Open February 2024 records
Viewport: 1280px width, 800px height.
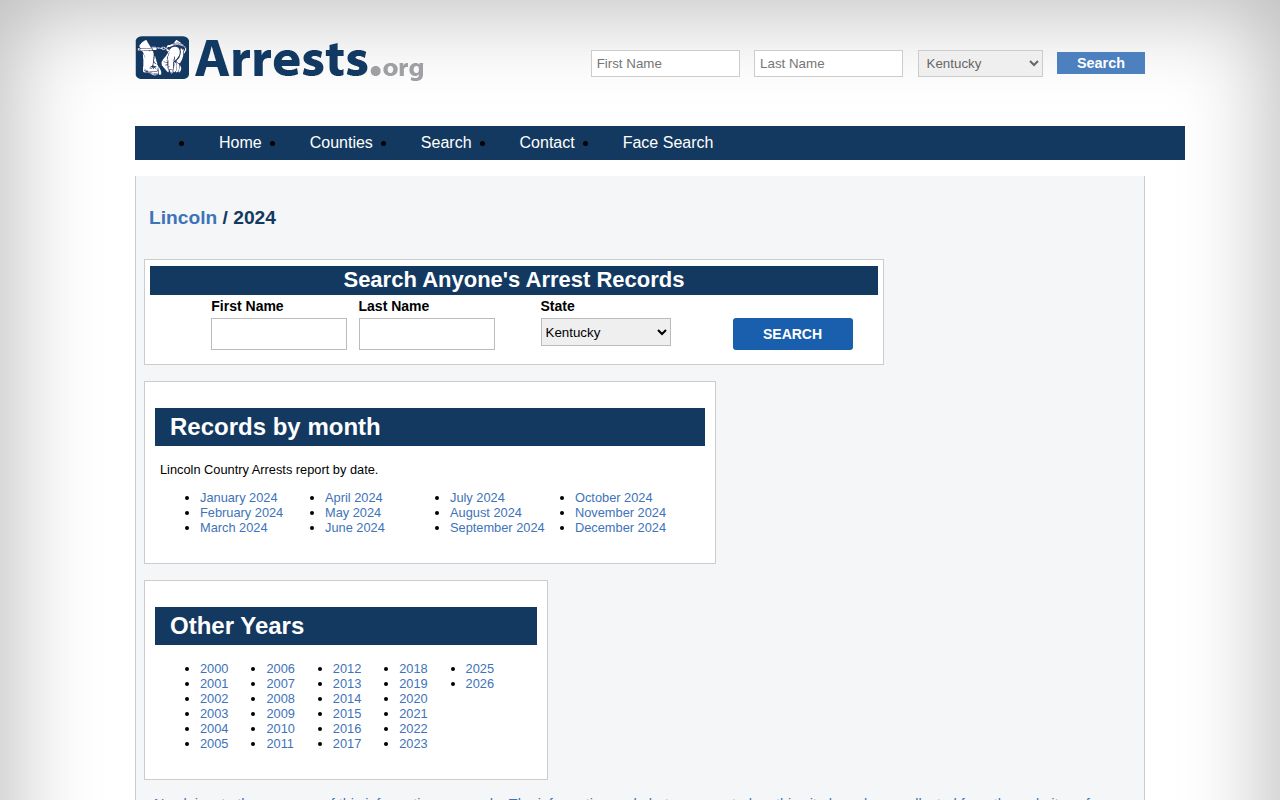coord(242,512)
